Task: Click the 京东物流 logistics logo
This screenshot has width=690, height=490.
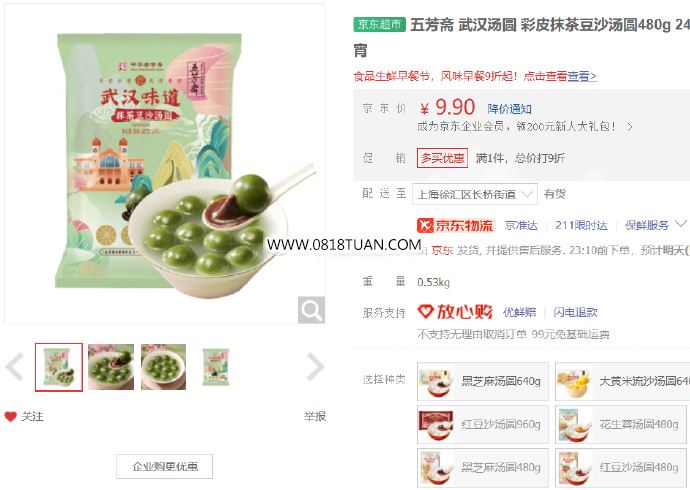Action: point(455,225)
